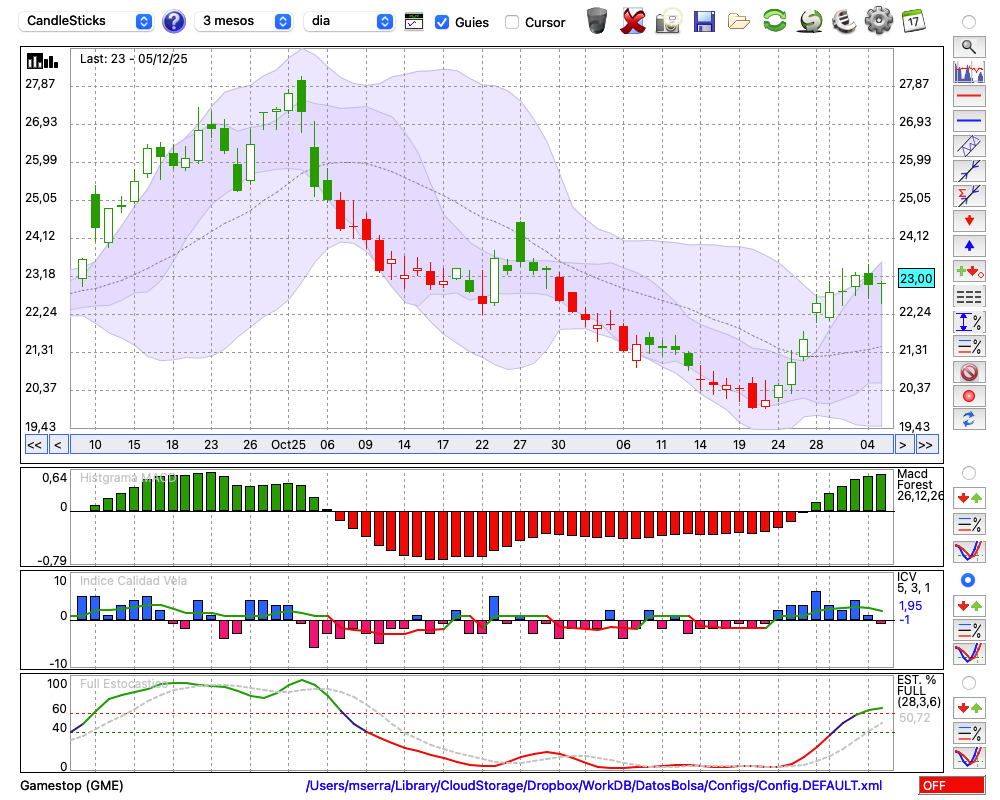Click the blue floppy disk save icon

click(704, 20)
